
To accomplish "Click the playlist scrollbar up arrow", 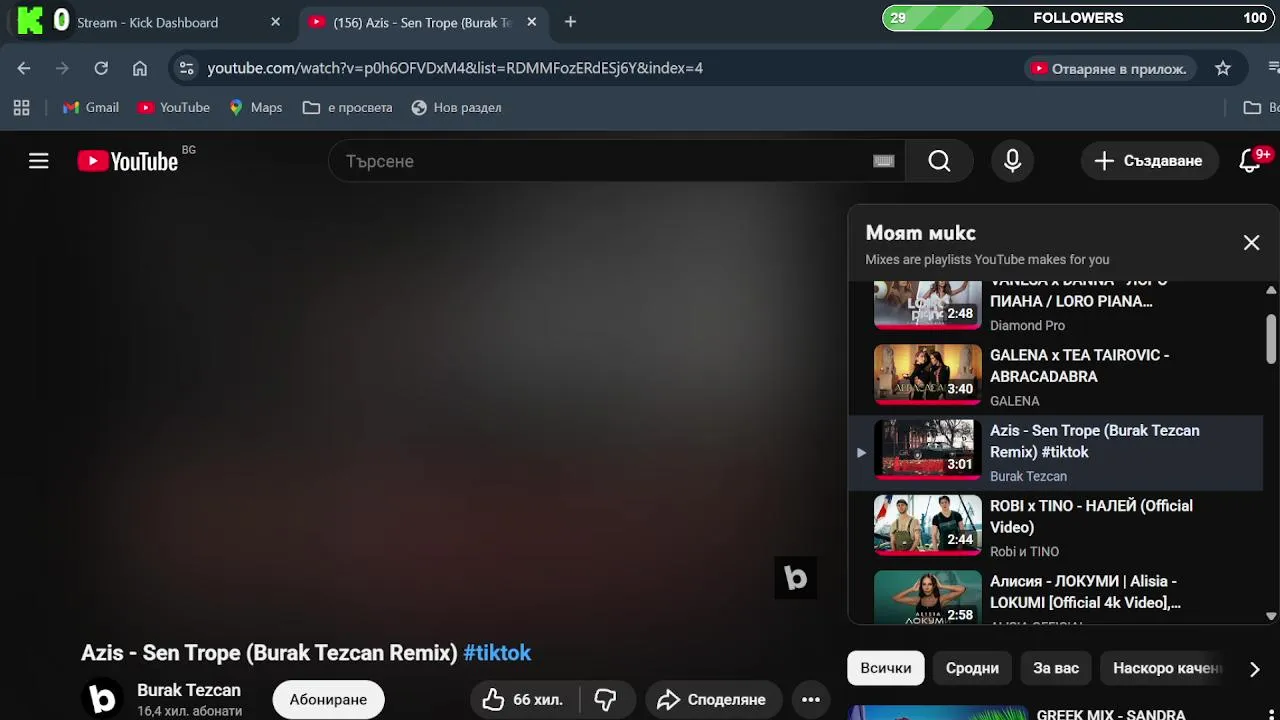I will click(1271, 291).
